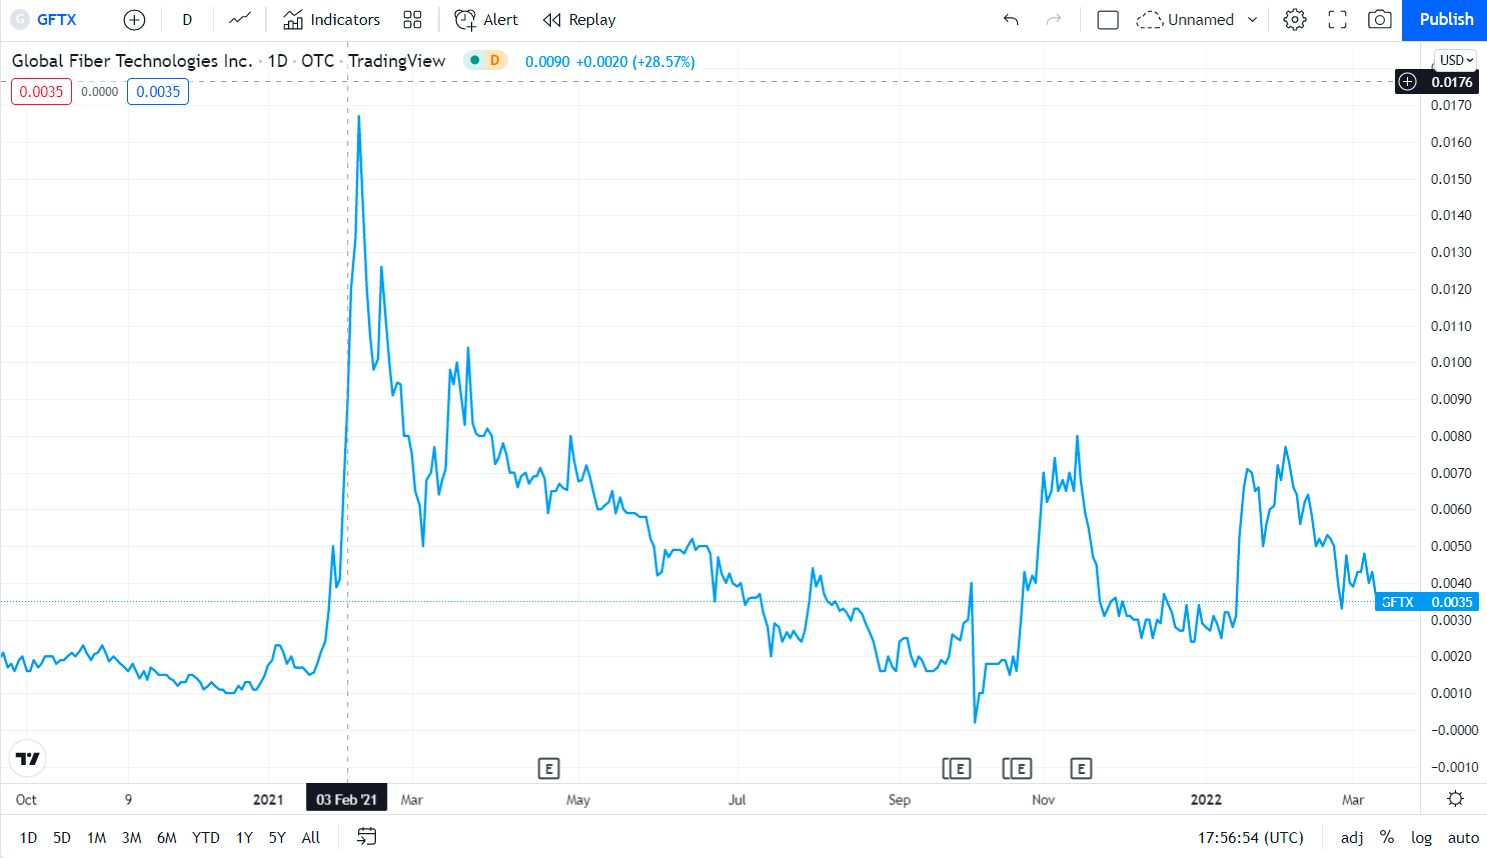Click the TradingView logo on chart
Viewport: 1487px width, 858px height.
[28, 759]
